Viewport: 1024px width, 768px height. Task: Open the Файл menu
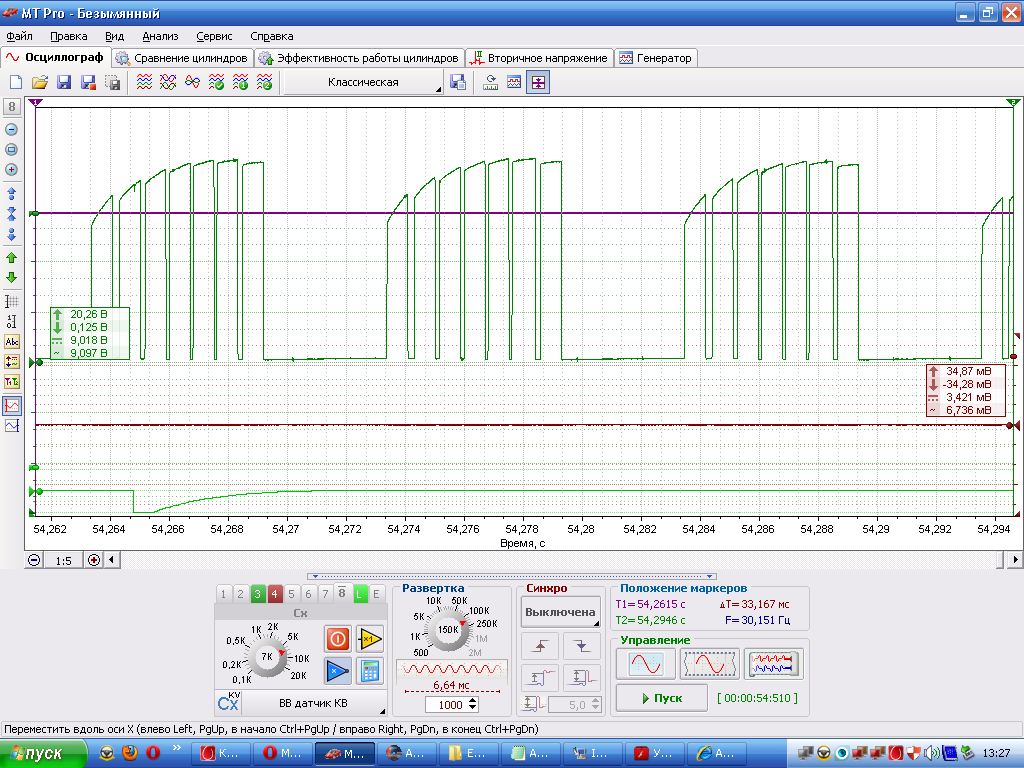[20, 37]
